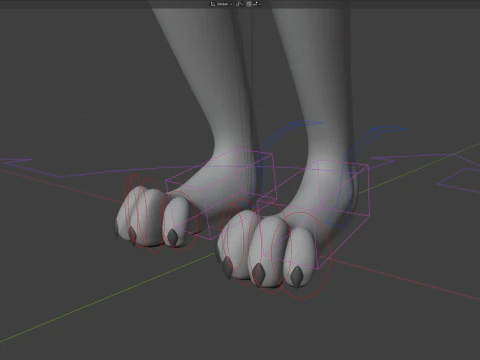Open the Global transform orientation dropdown
Screen dimensions: 480x360
click(221, 4)
